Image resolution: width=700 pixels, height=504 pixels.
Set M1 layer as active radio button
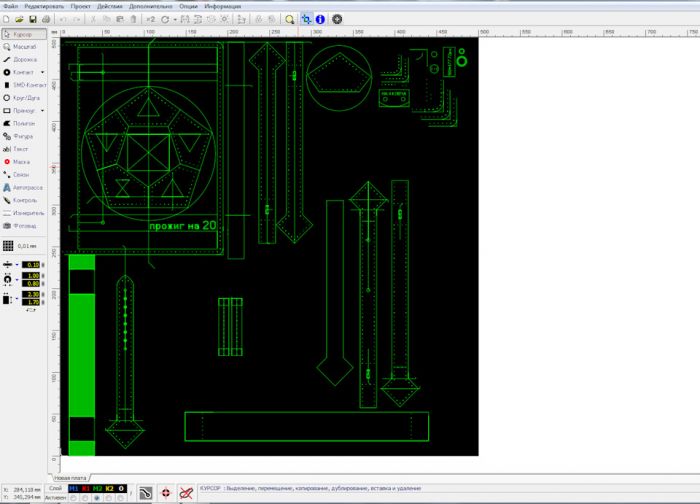point(74,496)
